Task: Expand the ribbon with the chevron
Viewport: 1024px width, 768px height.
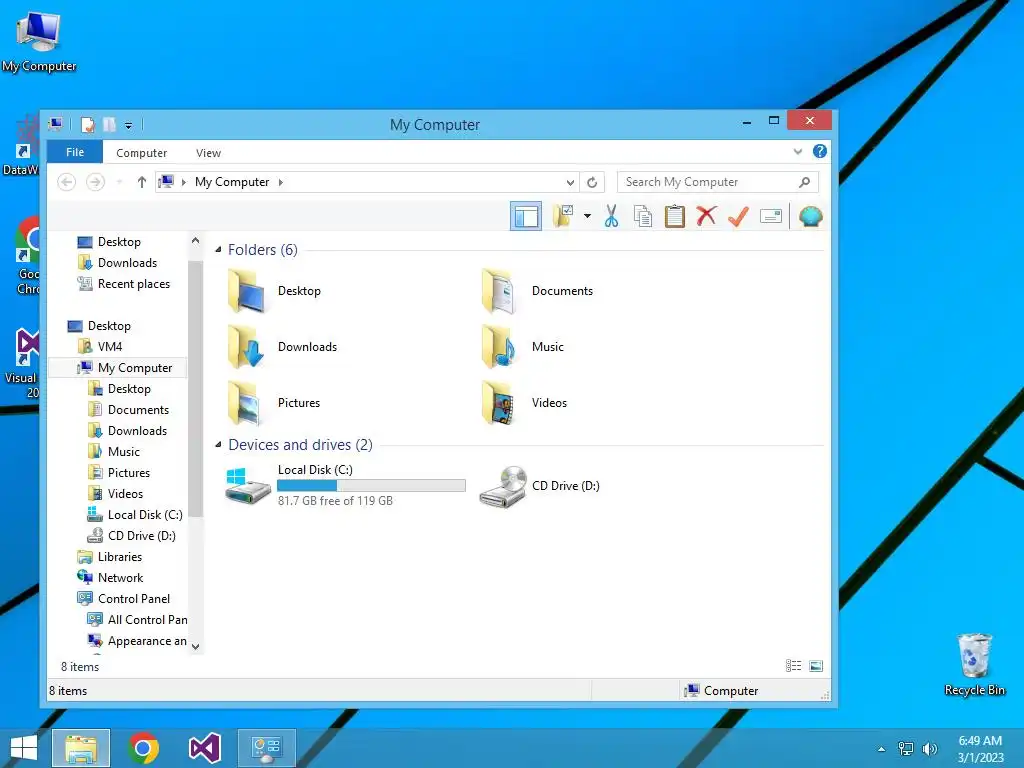Action: 797,152
